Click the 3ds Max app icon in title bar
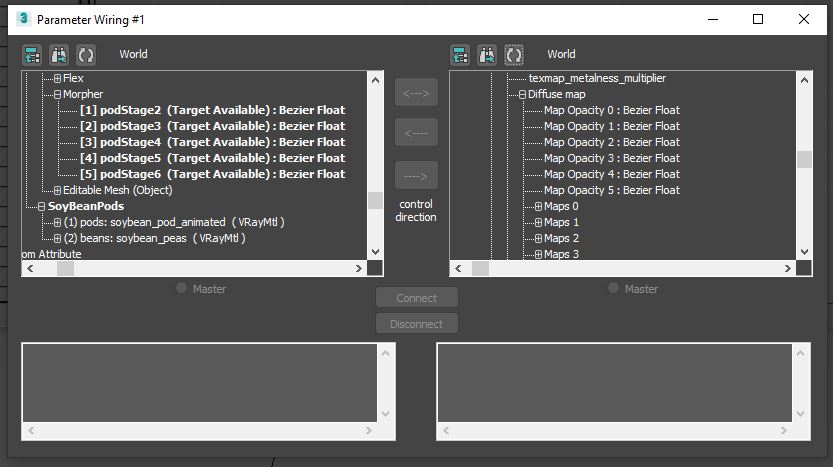This screenshot has width=833, height=467. click(23, 19)
